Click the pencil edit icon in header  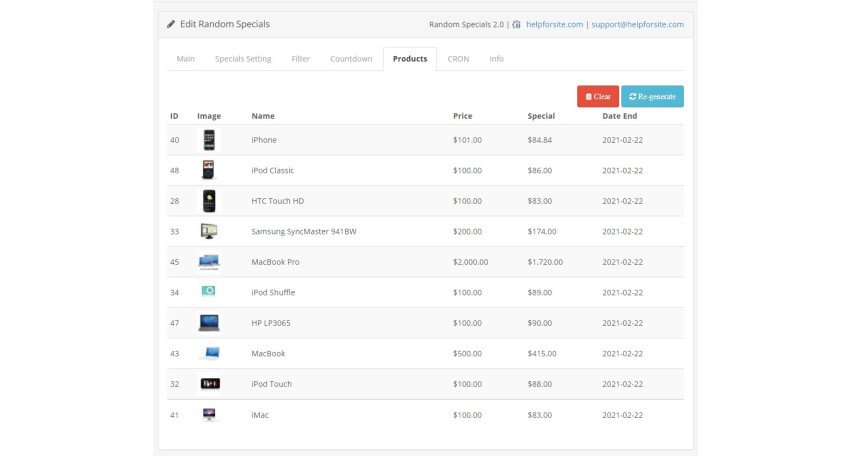(171, 24)
